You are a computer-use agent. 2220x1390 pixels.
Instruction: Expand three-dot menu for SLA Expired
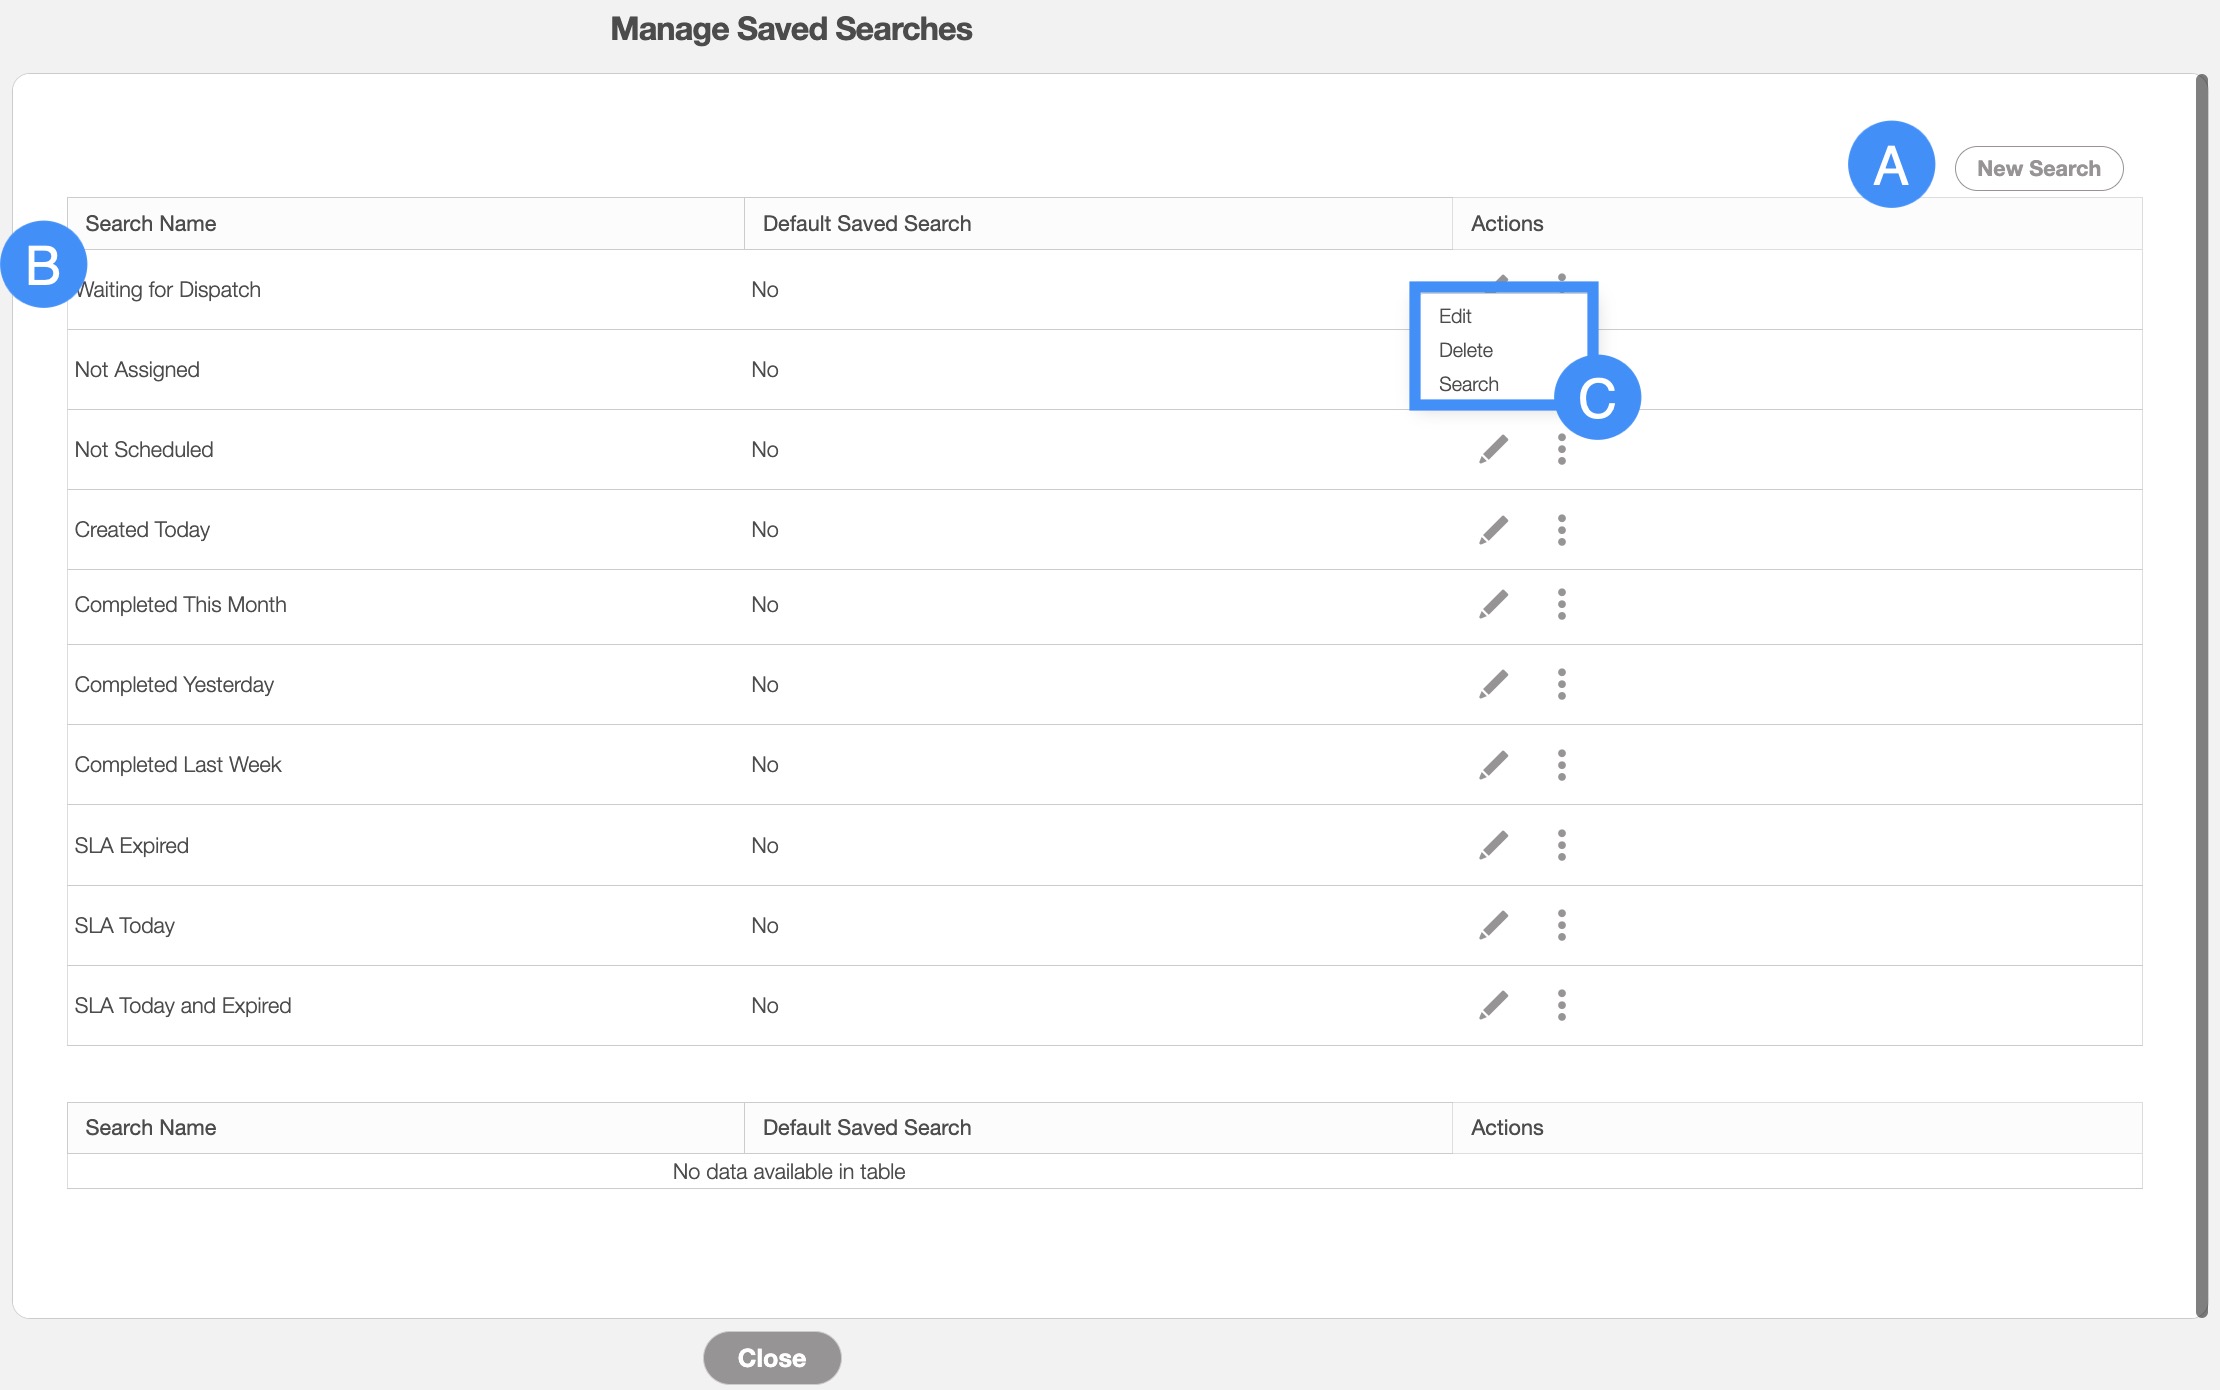pyautogui.click(x=1561, y=845)
